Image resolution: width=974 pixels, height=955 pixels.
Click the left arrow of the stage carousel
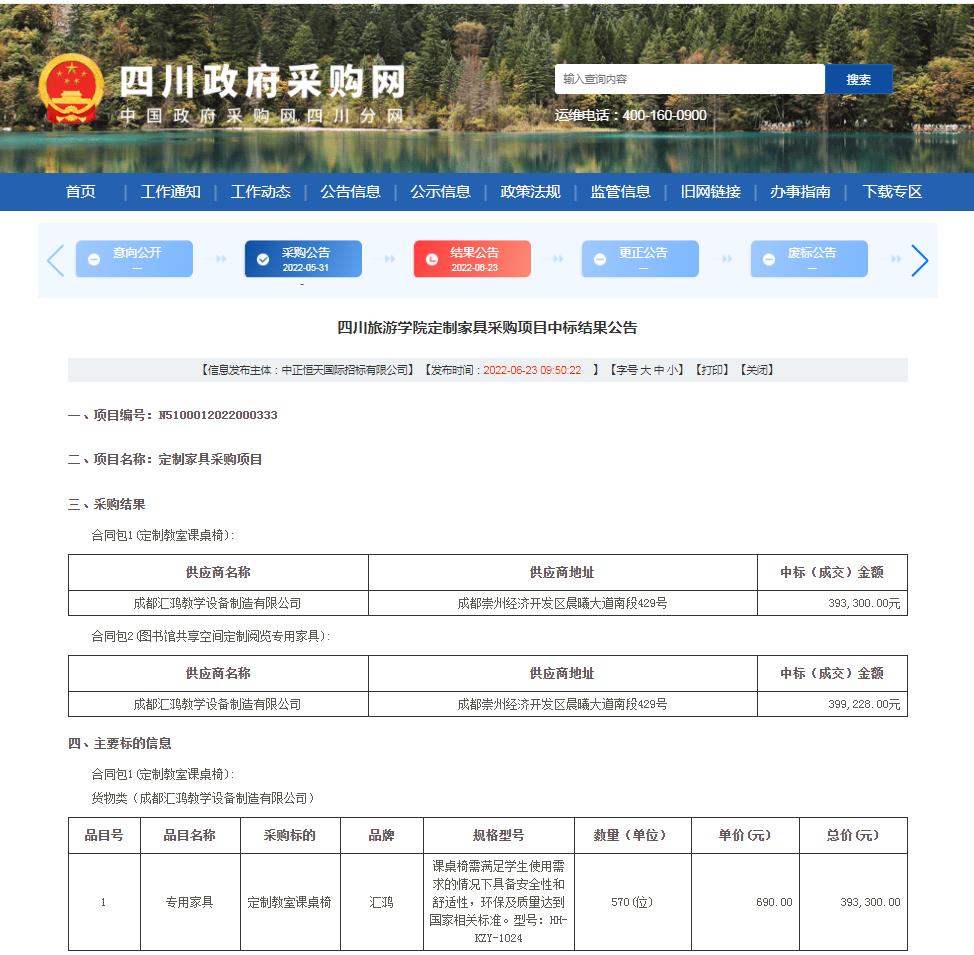pyautogui.click(x=56, y=260)
